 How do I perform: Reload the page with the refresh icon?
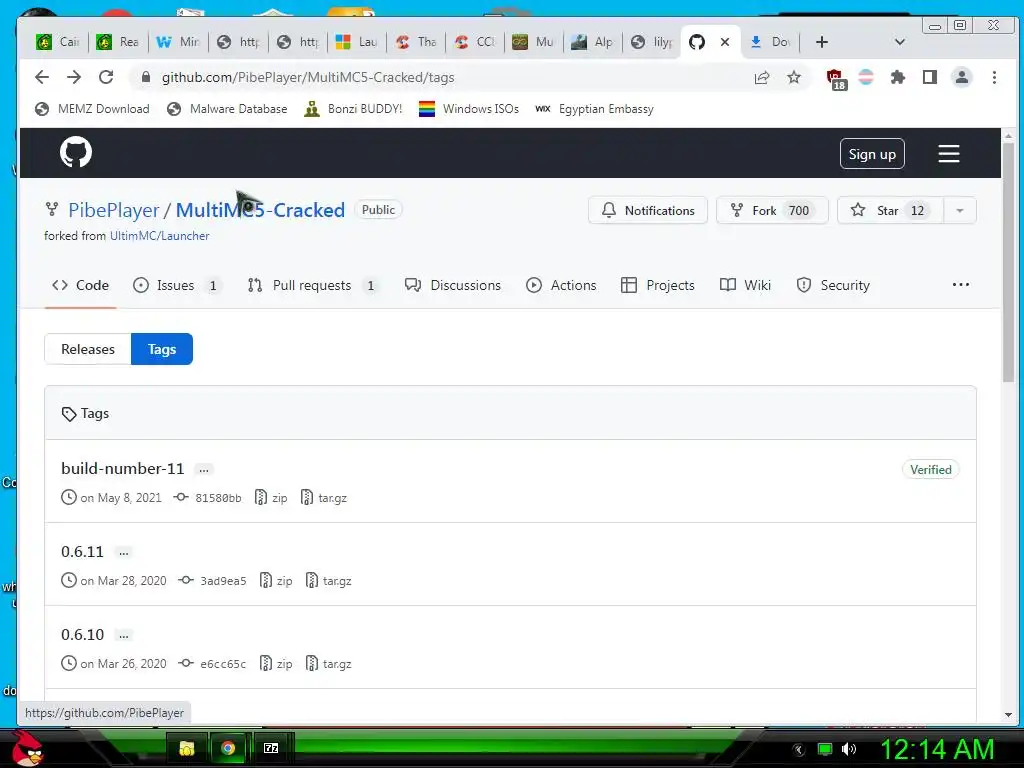point(106,77)
